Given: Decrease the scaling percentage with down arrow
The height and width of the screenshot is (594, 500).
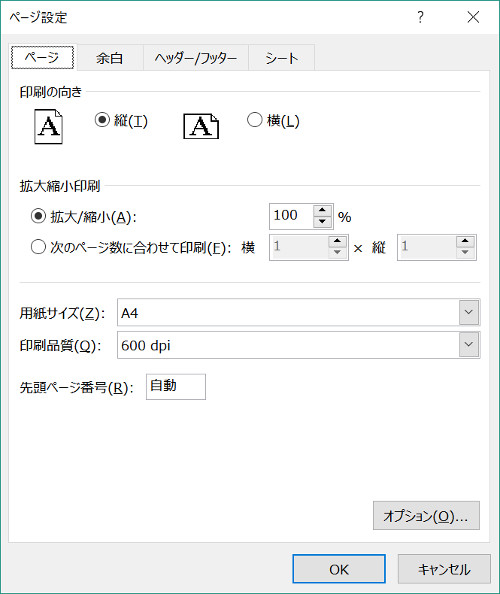Looking at the screenshot, I should point(322,222).
